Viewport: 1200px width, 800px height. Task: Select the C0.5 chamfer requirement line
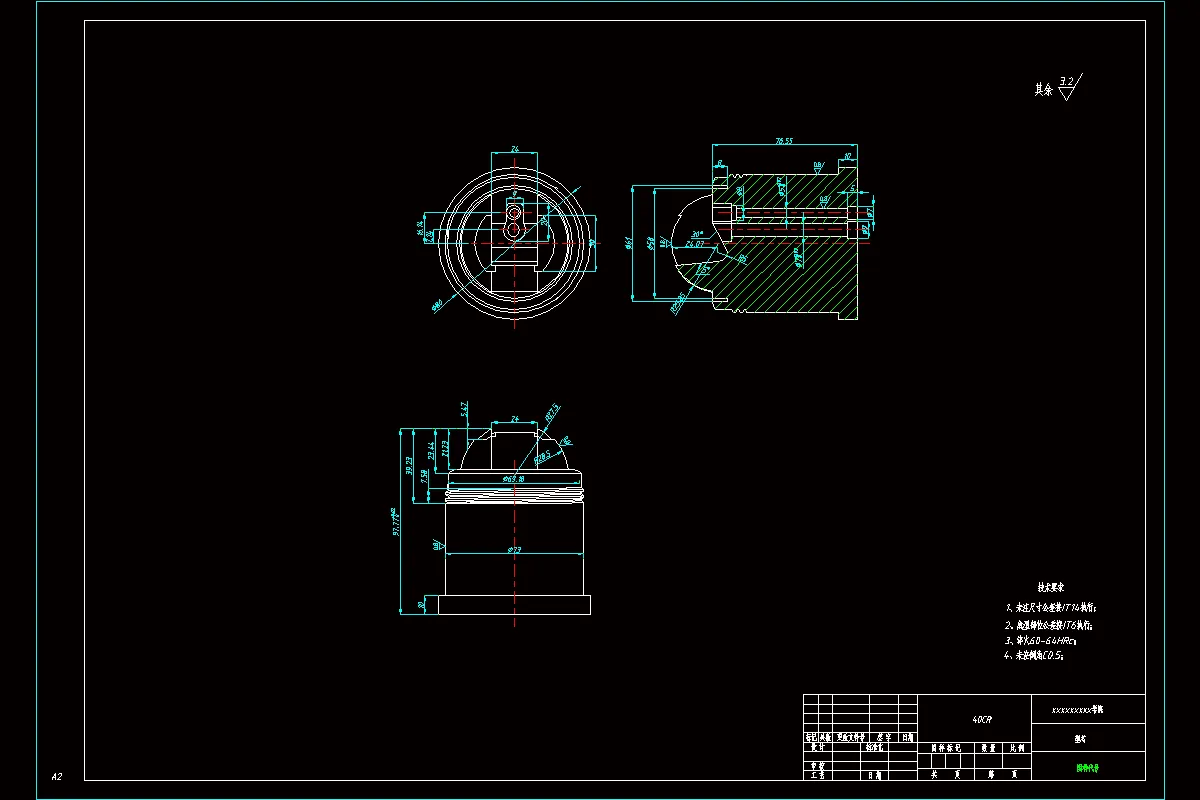tap(1034, 656)
